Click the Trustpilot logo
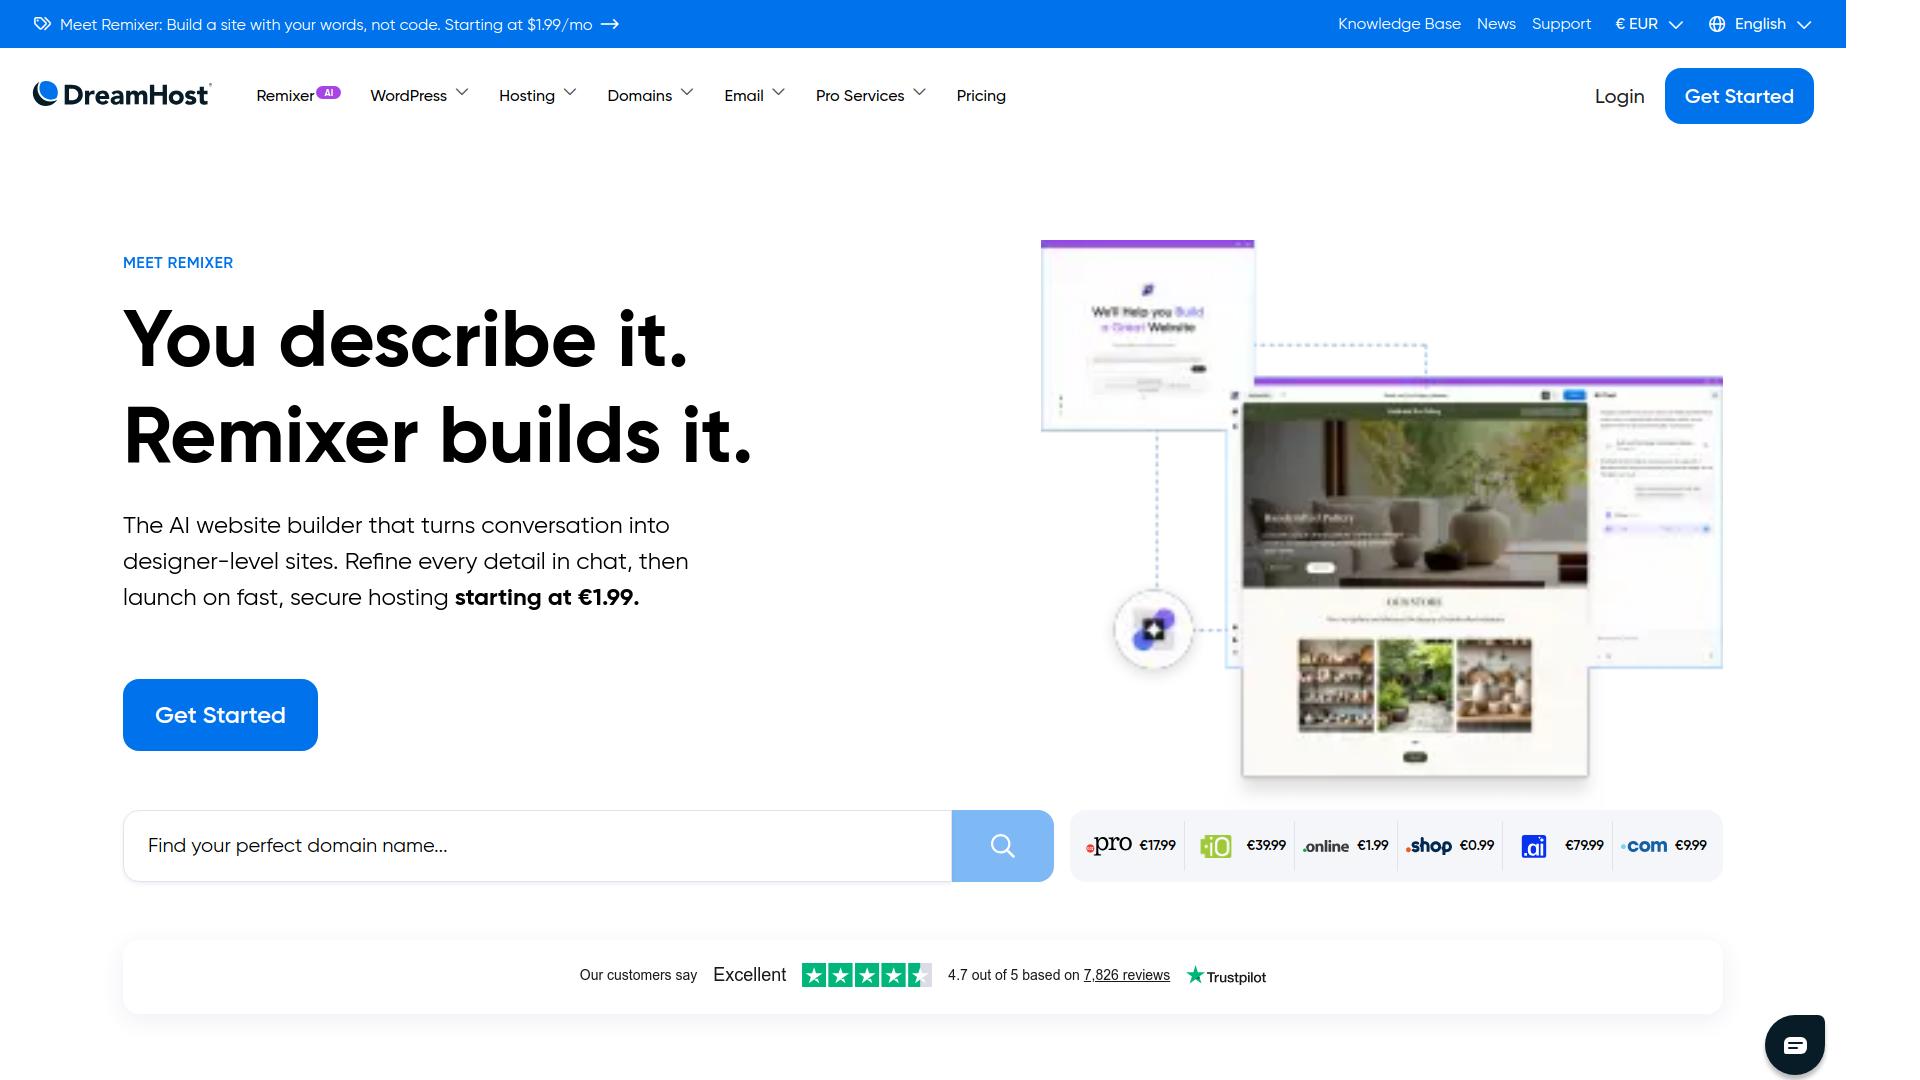 click(x=1226, y=976)
